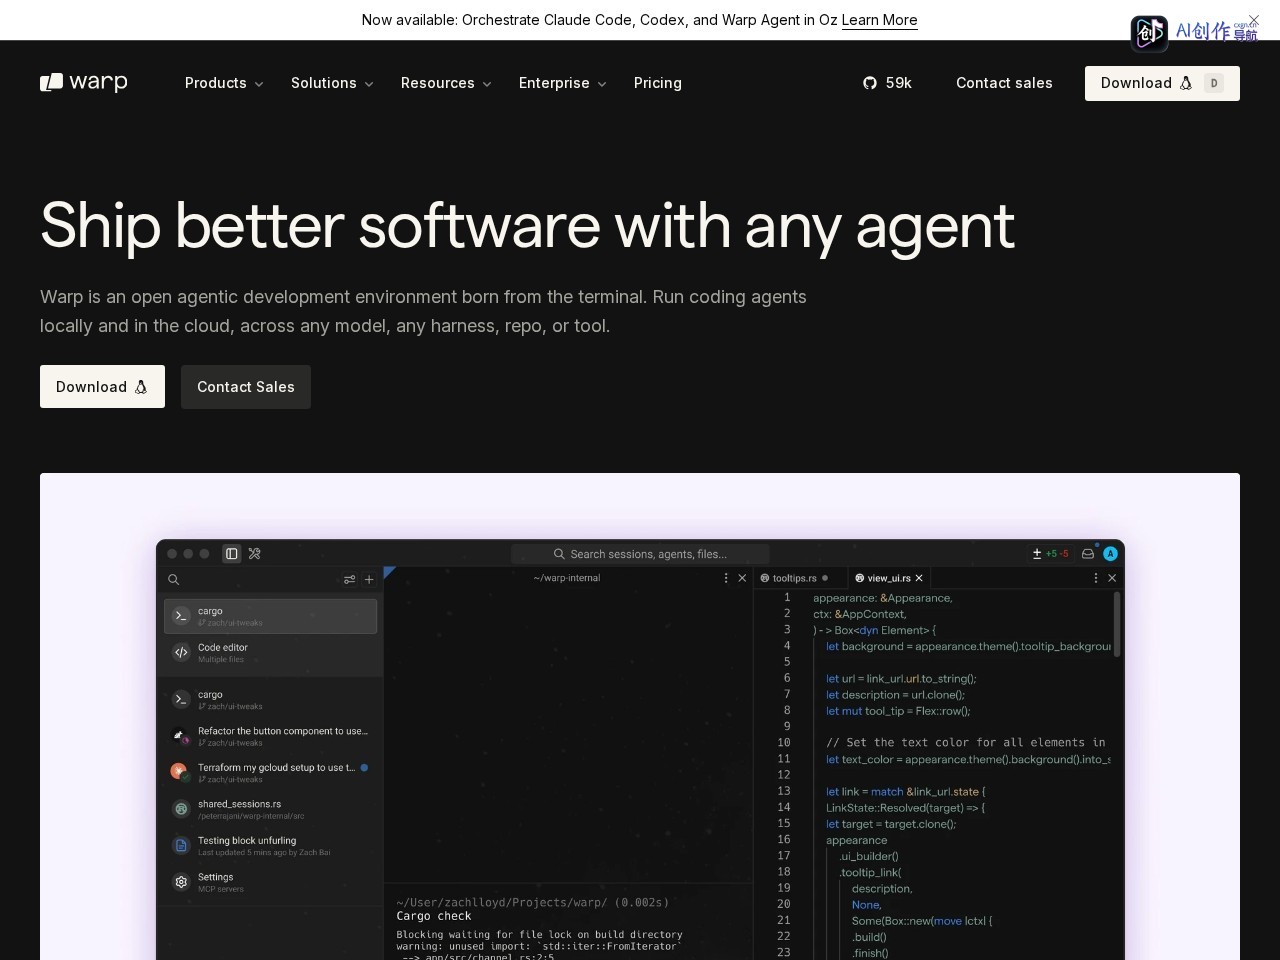Open the Code editor Multiple files row
Screen dimensions: 1280x960
click(270, 653)
